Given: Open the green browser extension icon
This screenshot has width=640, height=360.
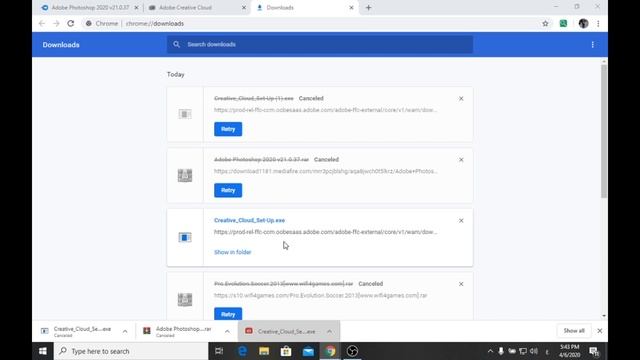Looking at the screenshot, I should click(563, 24).
